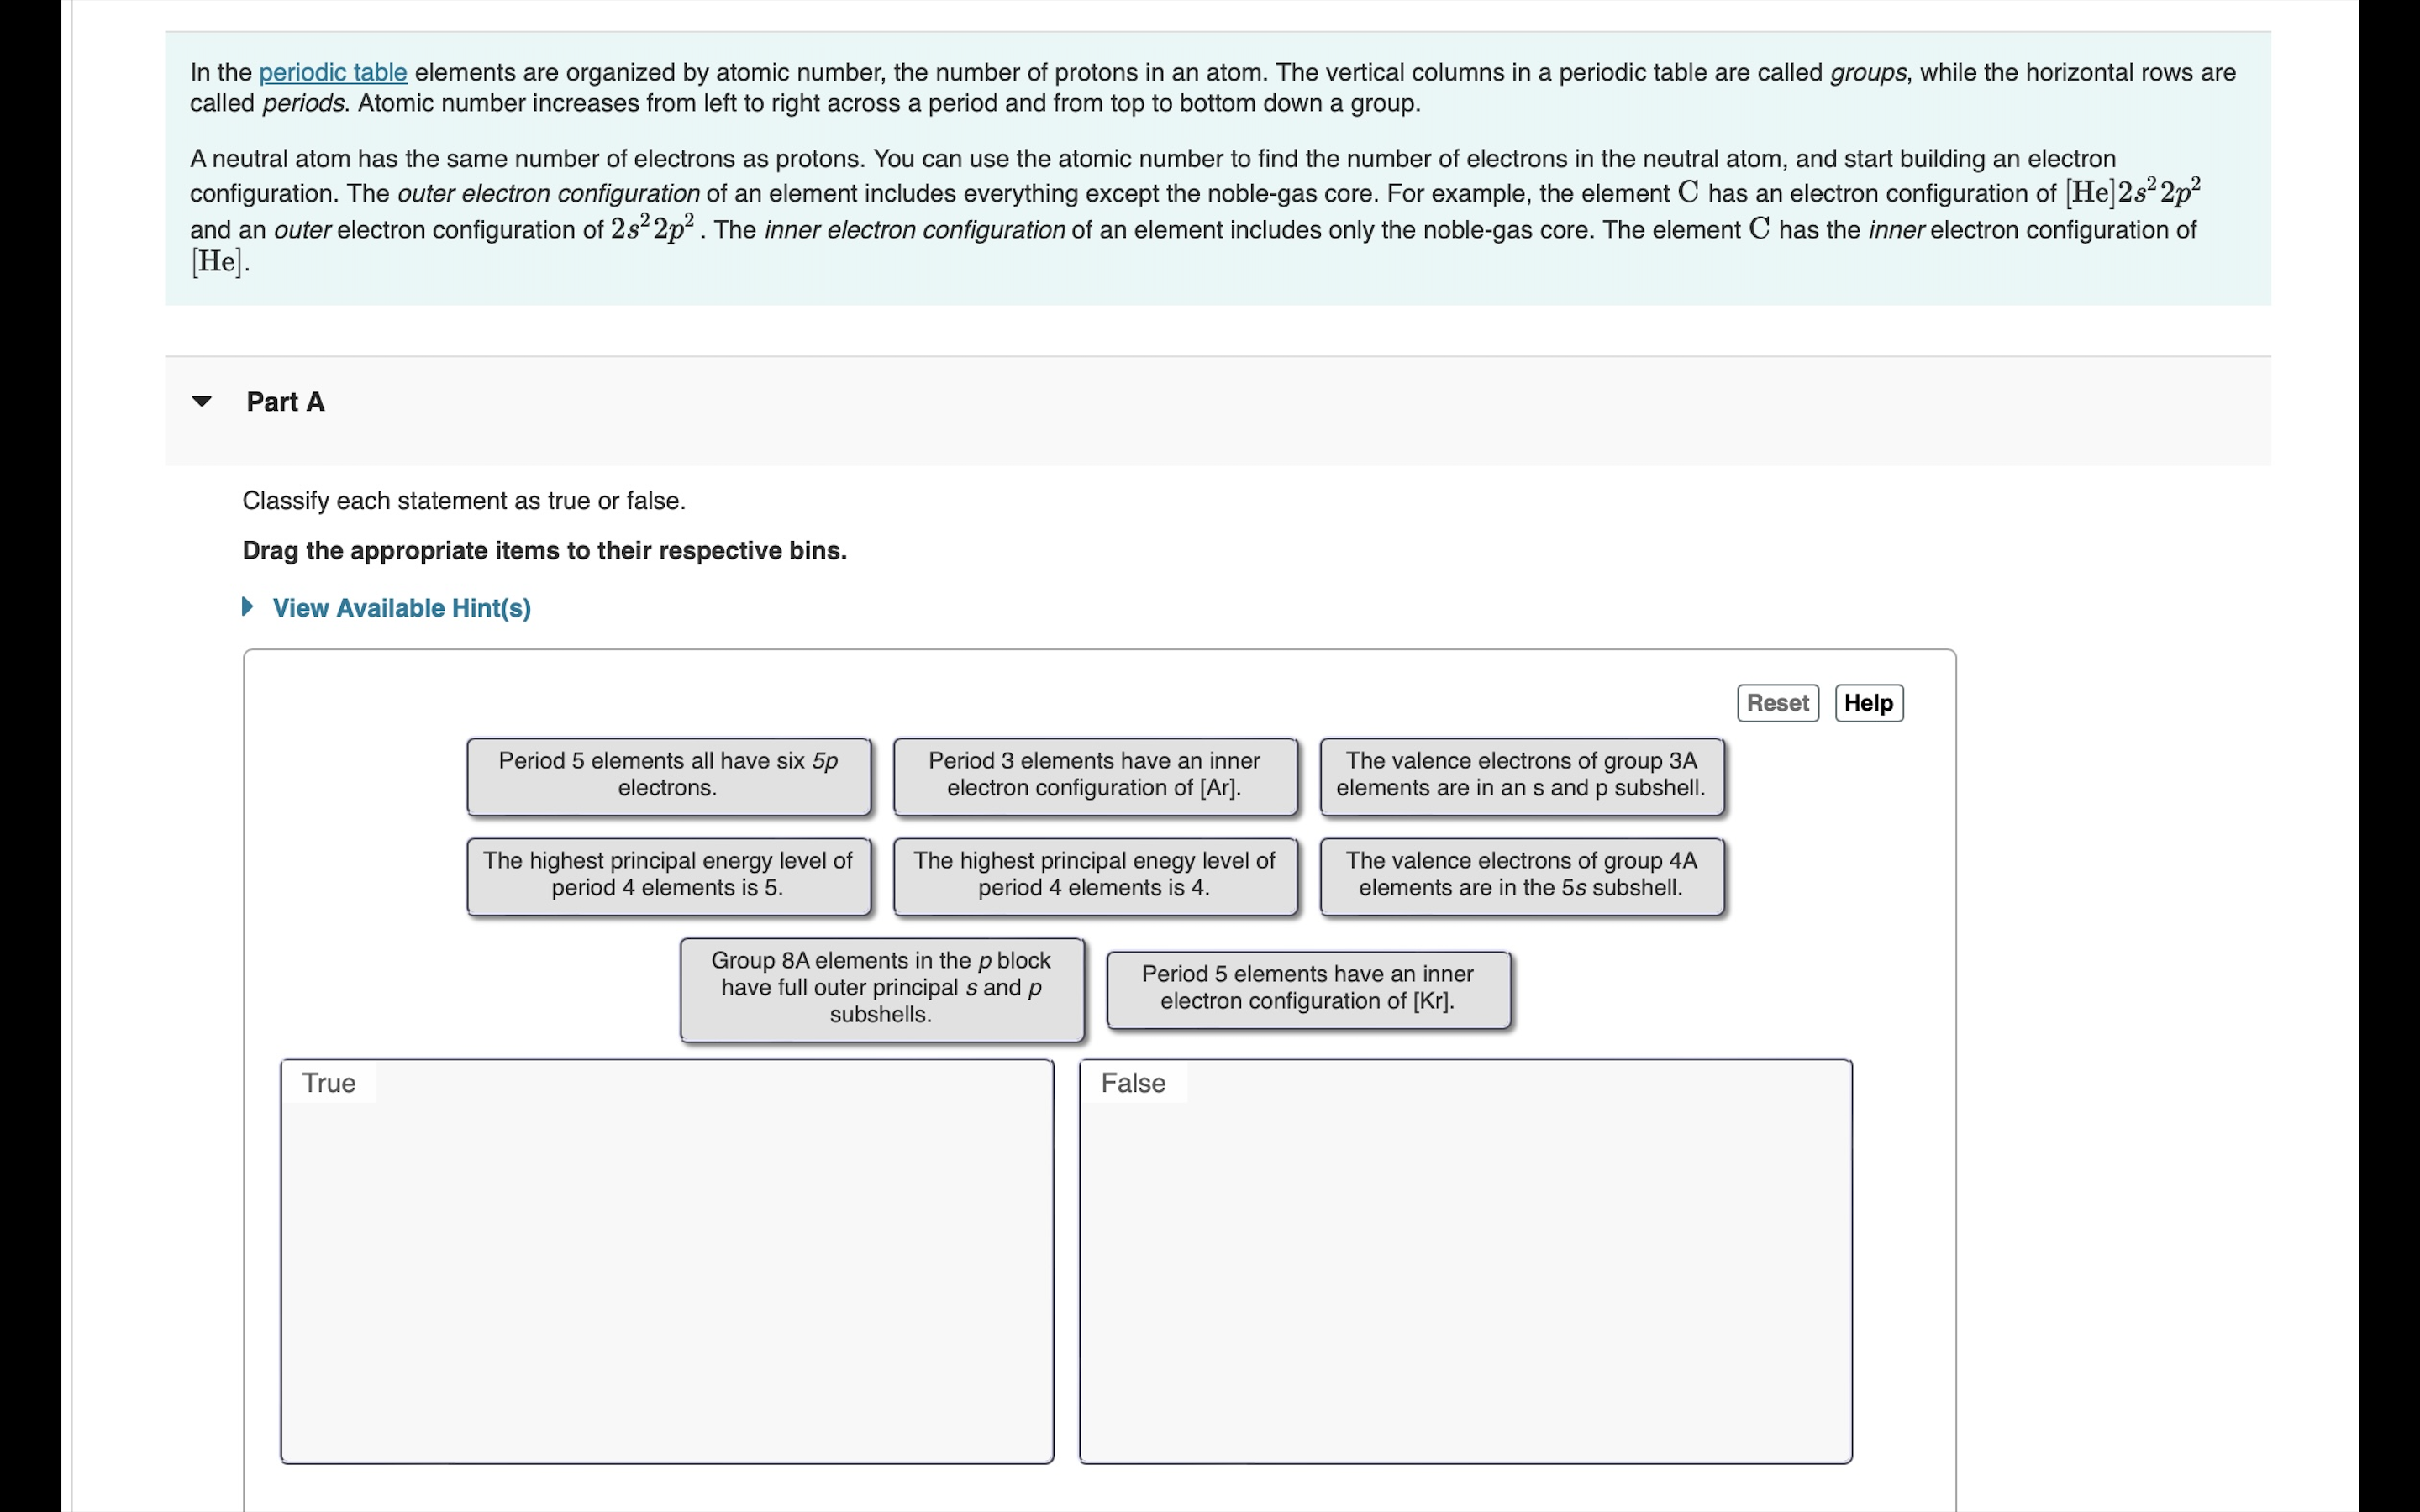Click the True bin label area
Image resolution: width=2420 pixels, height=1512 pixels.
328,1082
